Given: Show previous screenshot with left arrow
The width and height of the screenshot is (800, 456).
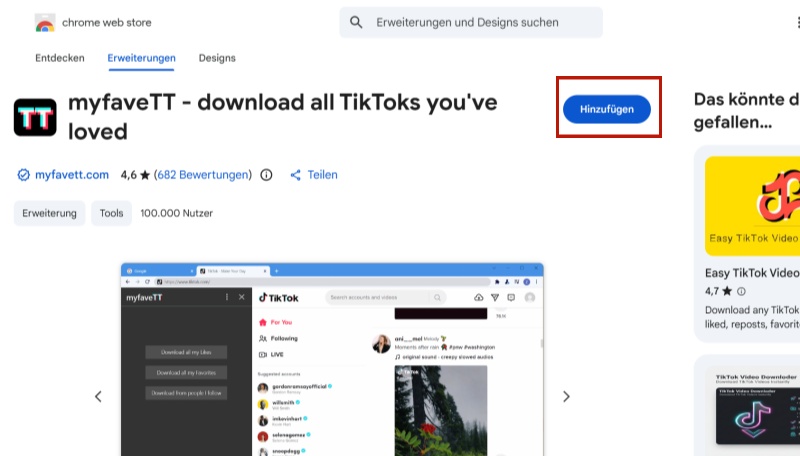Looking at the screenshot, I should (x=98, y=397).
